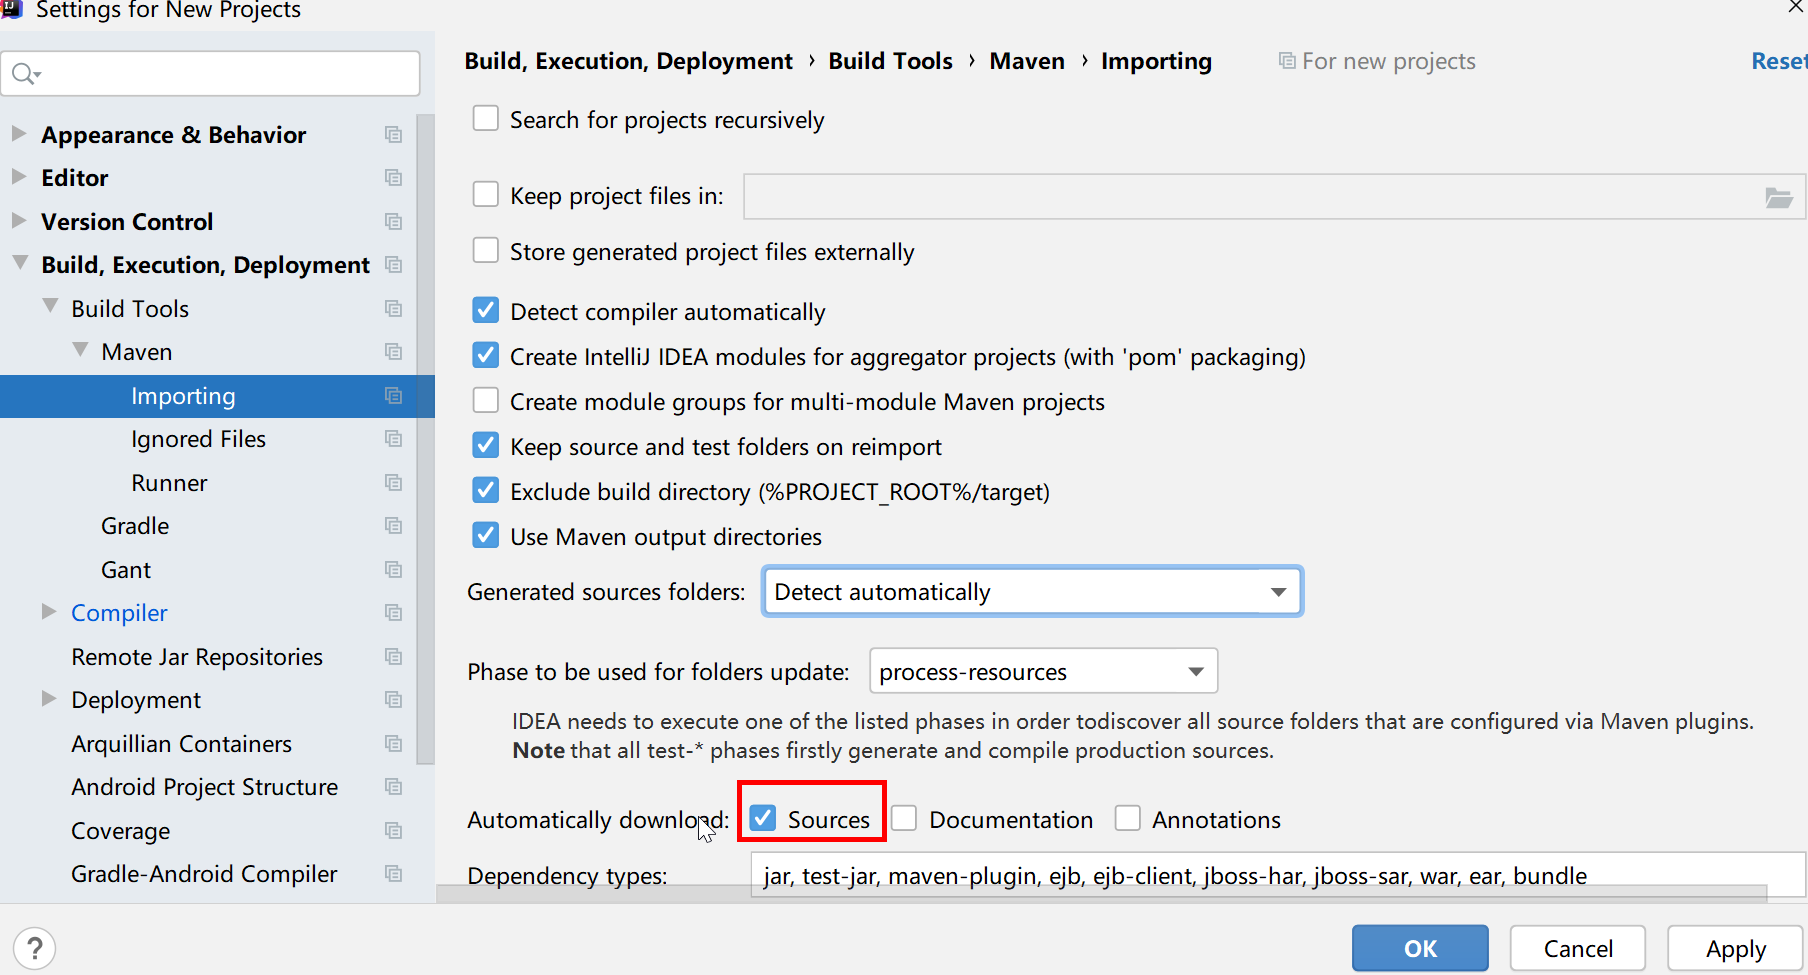Uncheck Use Maven output directories

click(x=485, y=535)
